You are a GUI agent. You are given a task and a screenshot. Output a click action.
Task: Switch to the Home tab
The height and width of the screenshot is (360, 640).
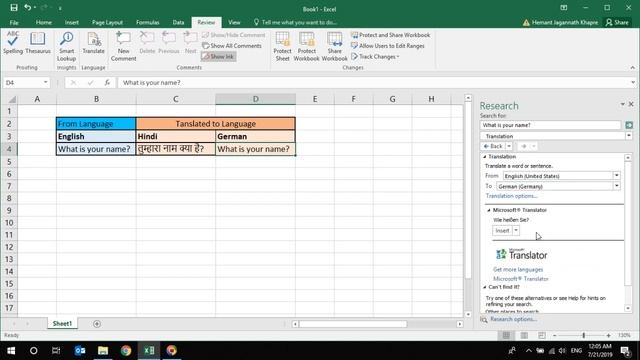[x=44, y=22]
